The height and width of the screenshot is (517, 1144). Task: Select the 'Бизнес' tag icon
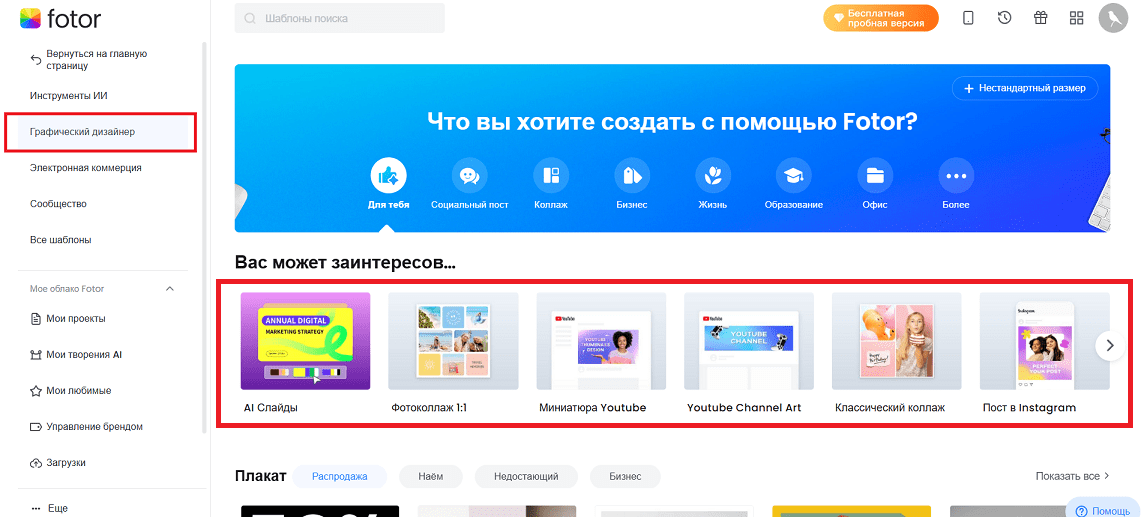click(632, 176)
